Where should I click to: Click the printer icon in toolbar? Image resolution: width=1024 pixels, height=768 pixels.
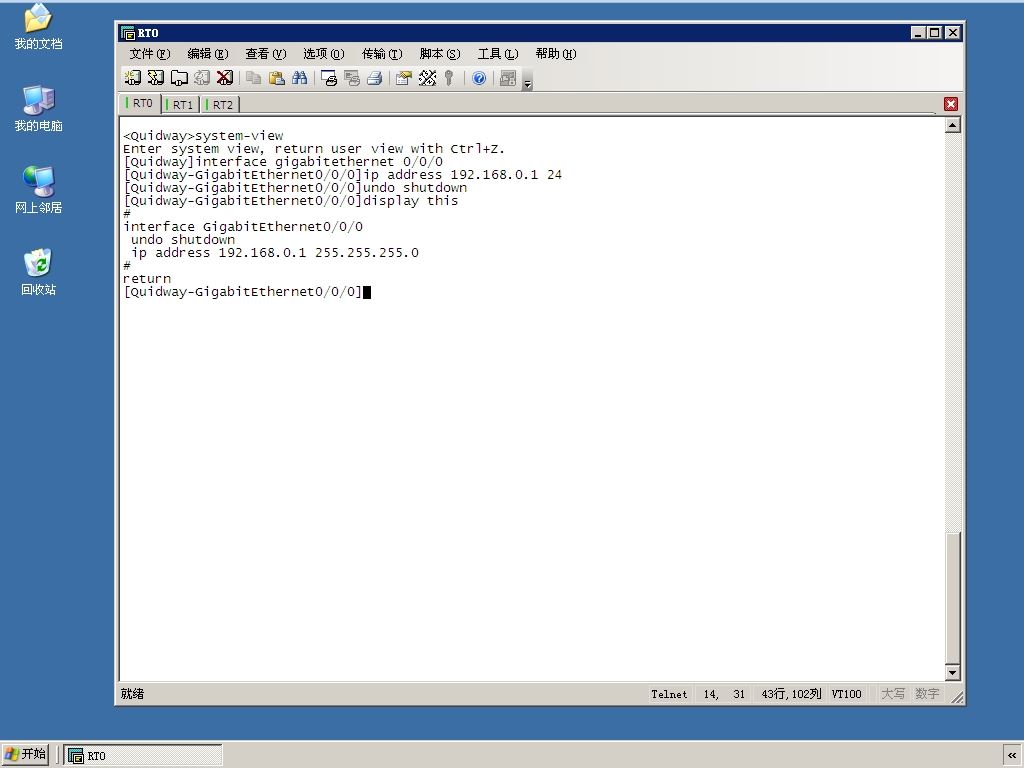point(375,78)
